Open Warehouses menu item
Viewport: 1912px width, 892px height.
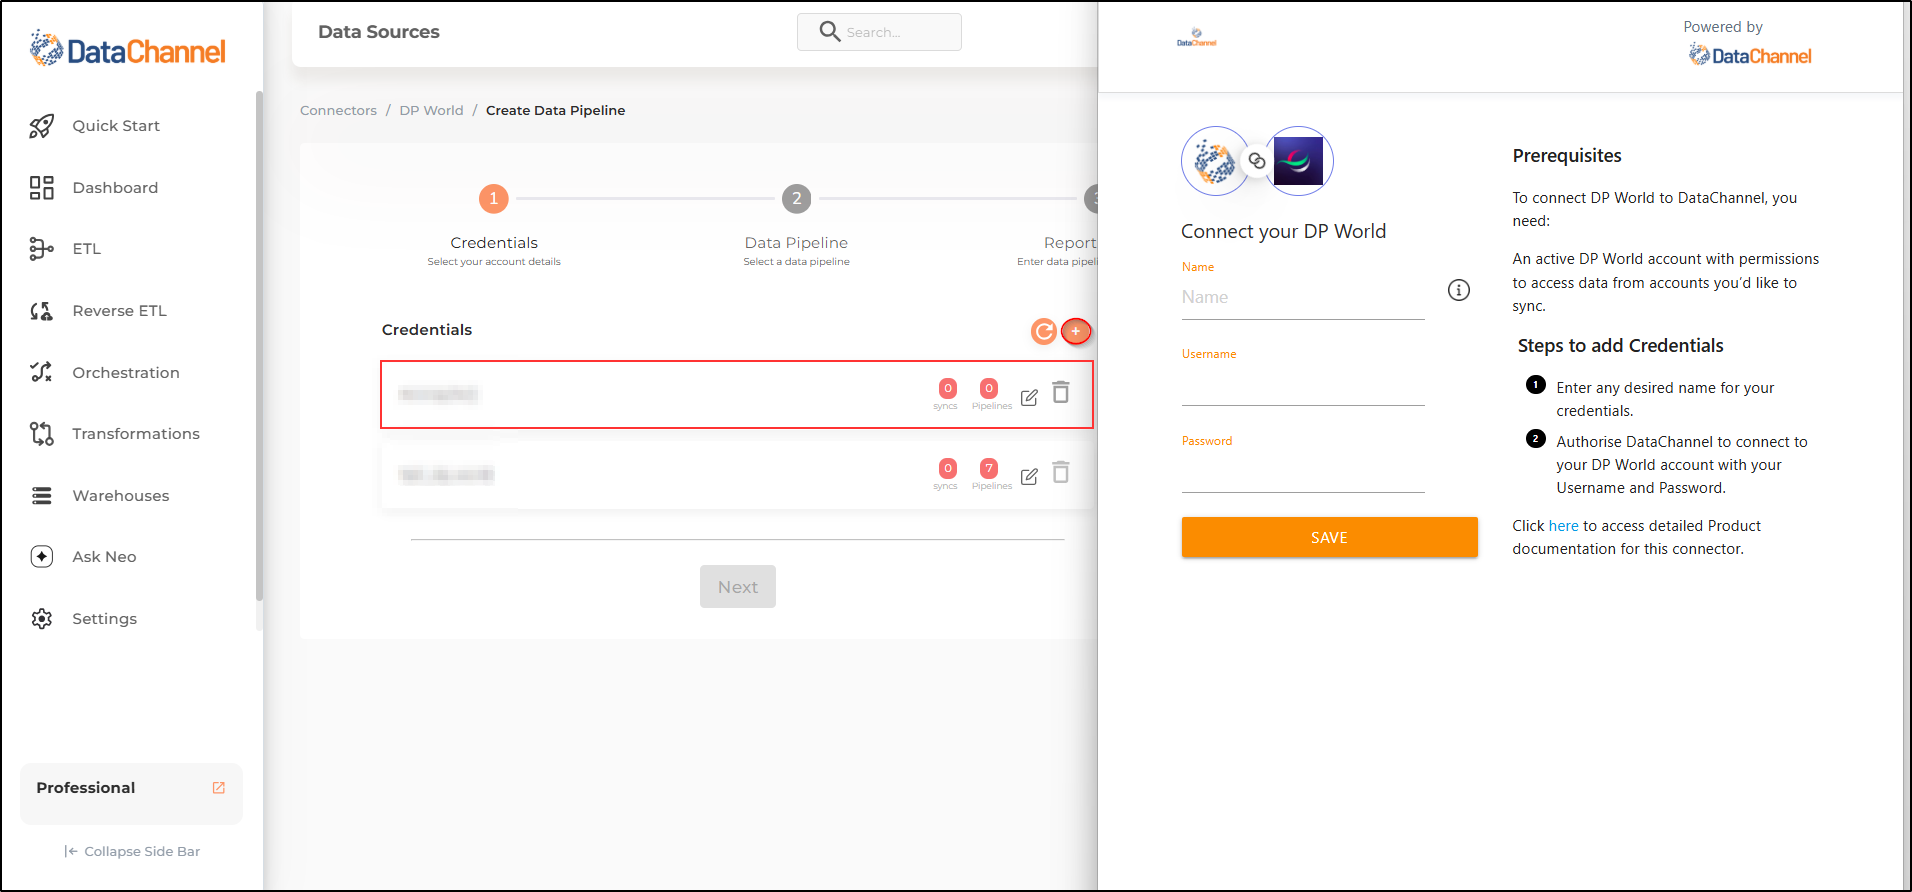coord(121,496)
